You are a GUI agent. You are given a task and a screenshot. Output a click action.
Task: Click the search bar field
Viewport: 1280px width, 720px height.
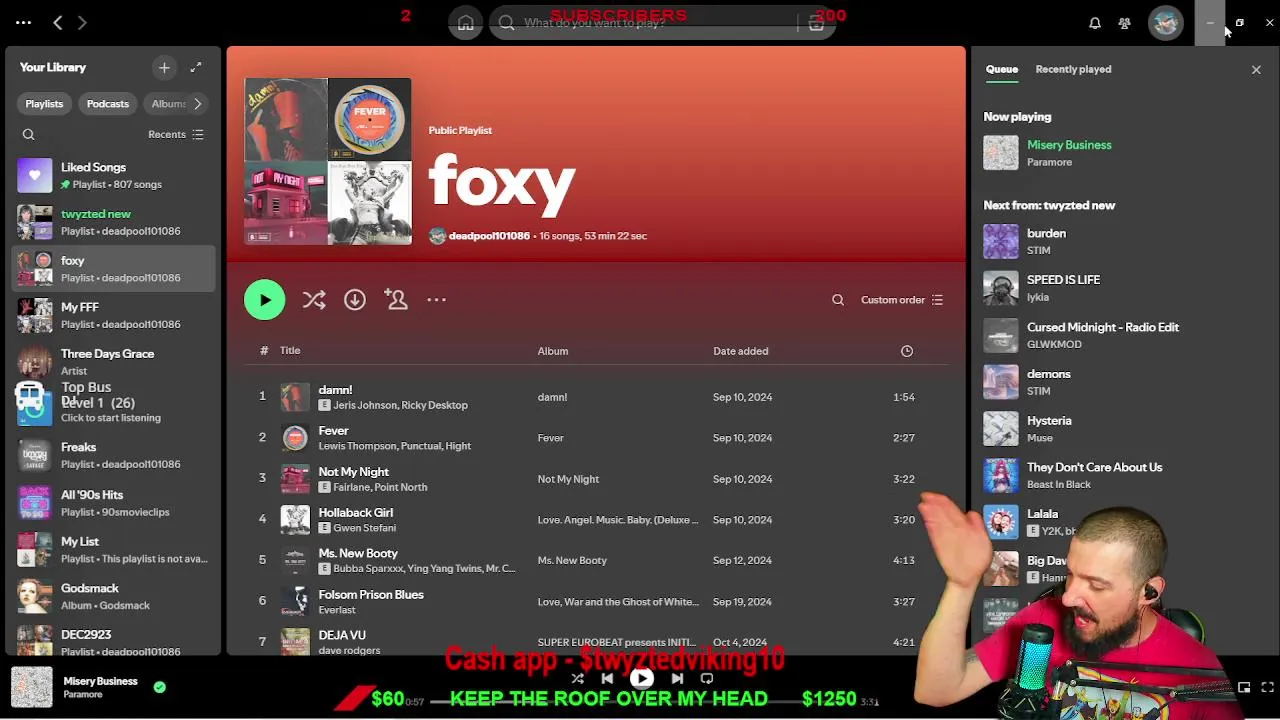click(x=662, y=23)
